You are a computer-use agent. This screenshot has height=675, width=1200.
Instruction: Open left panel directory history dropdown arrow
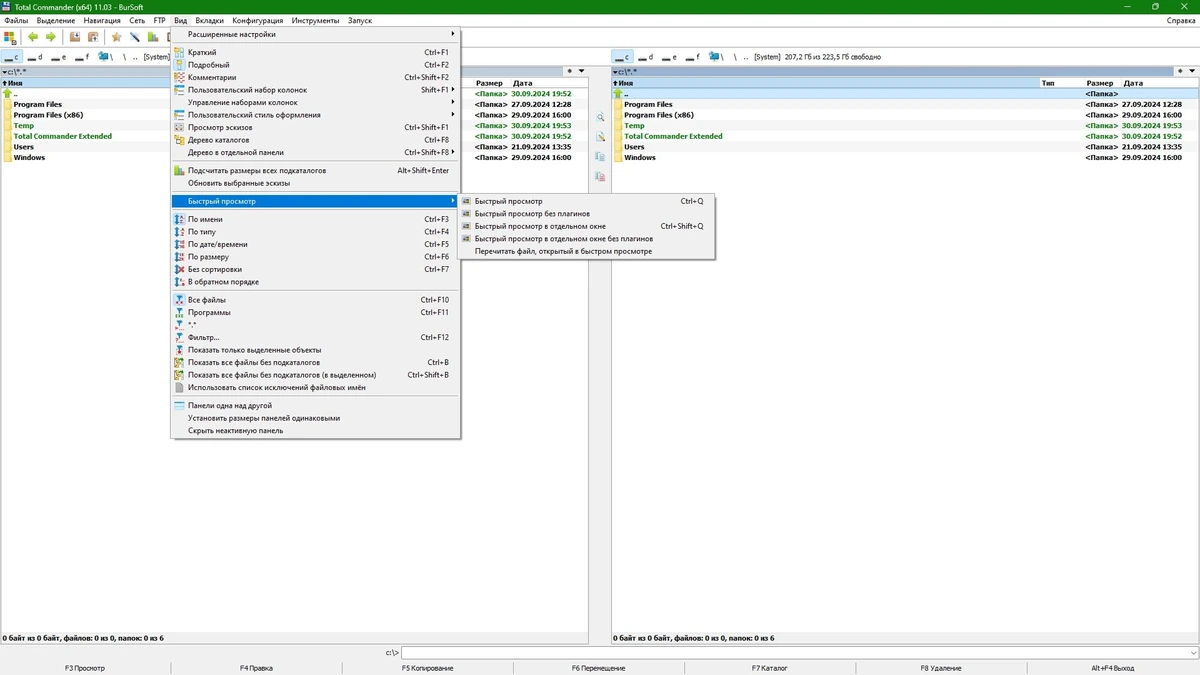(581, 71)
